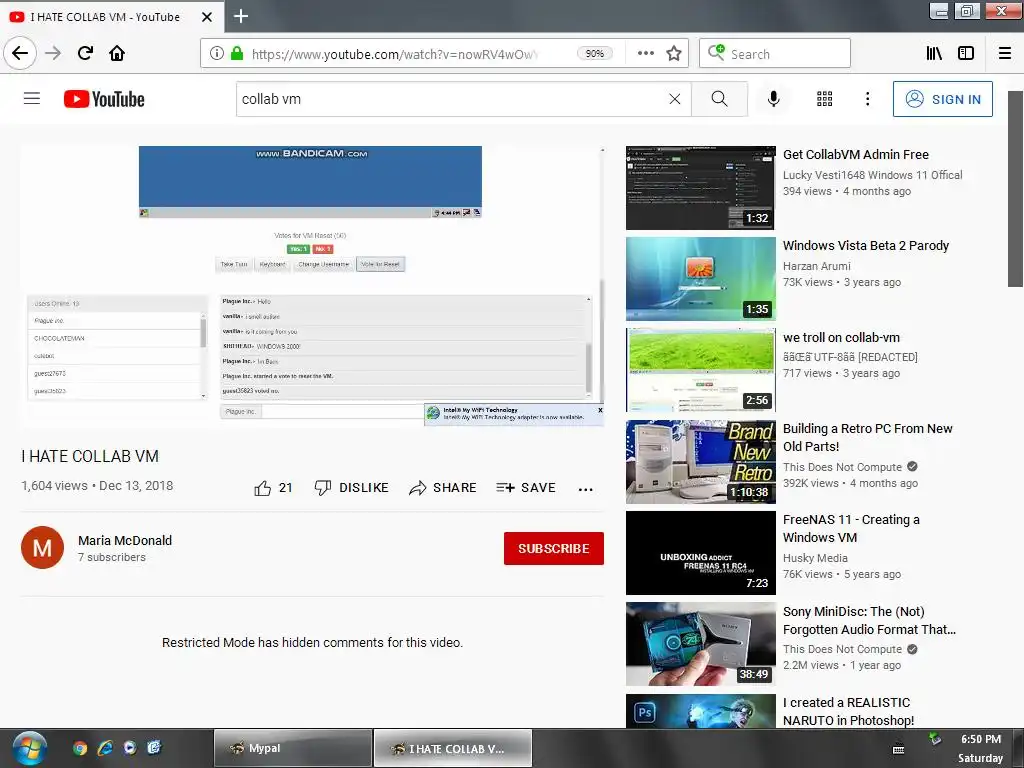
Task: Open Building a Retro PC thumbnail
Action: (701, 462)
